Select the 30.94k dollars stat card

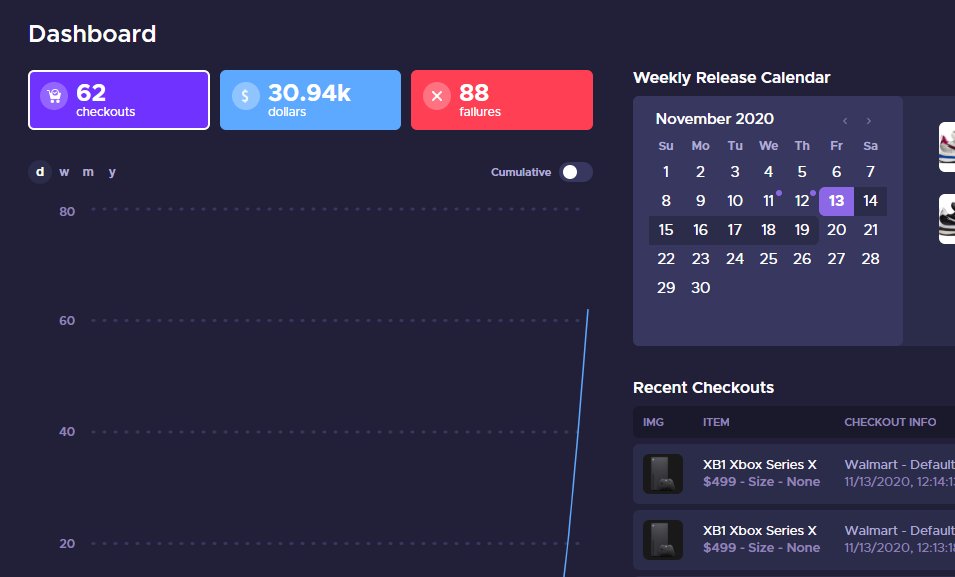[310, 100]
